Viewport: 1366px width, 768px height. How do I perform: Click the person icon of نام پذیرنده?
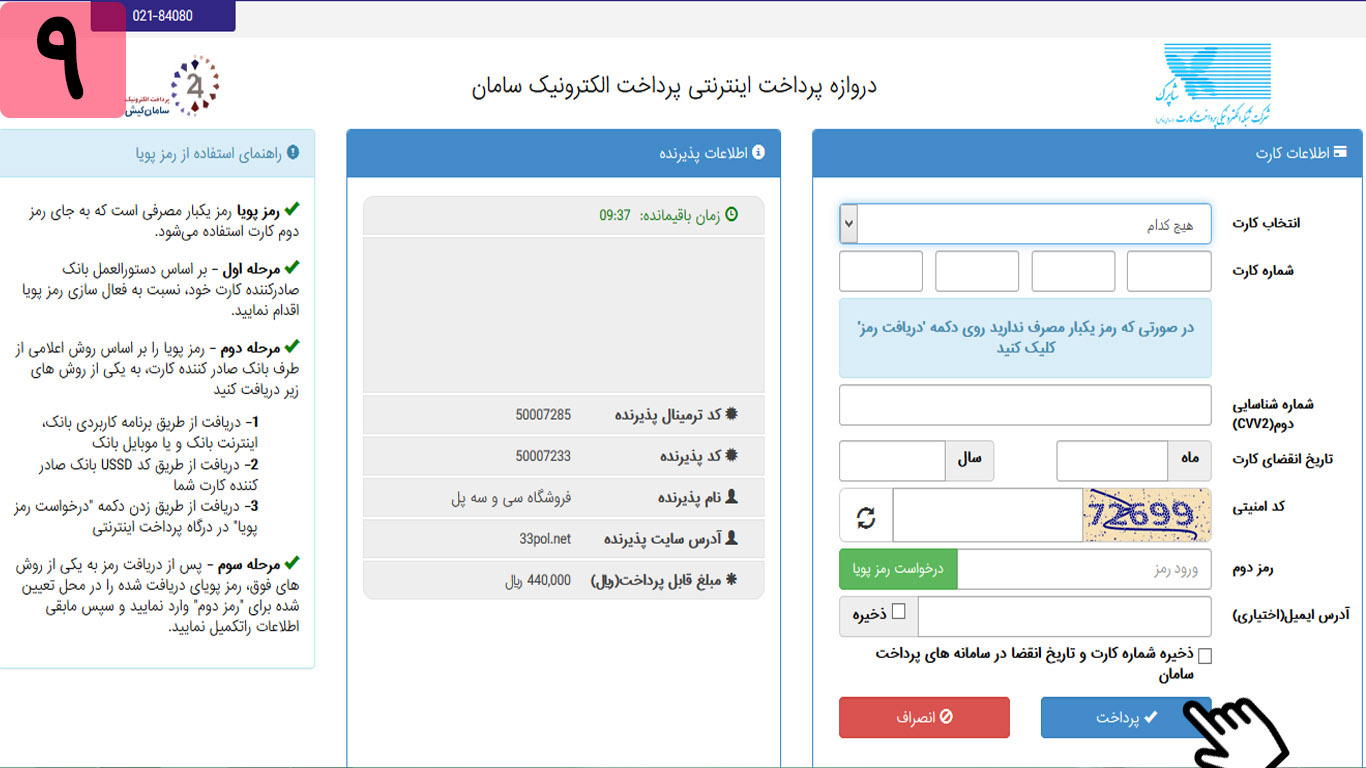[731, 496]
